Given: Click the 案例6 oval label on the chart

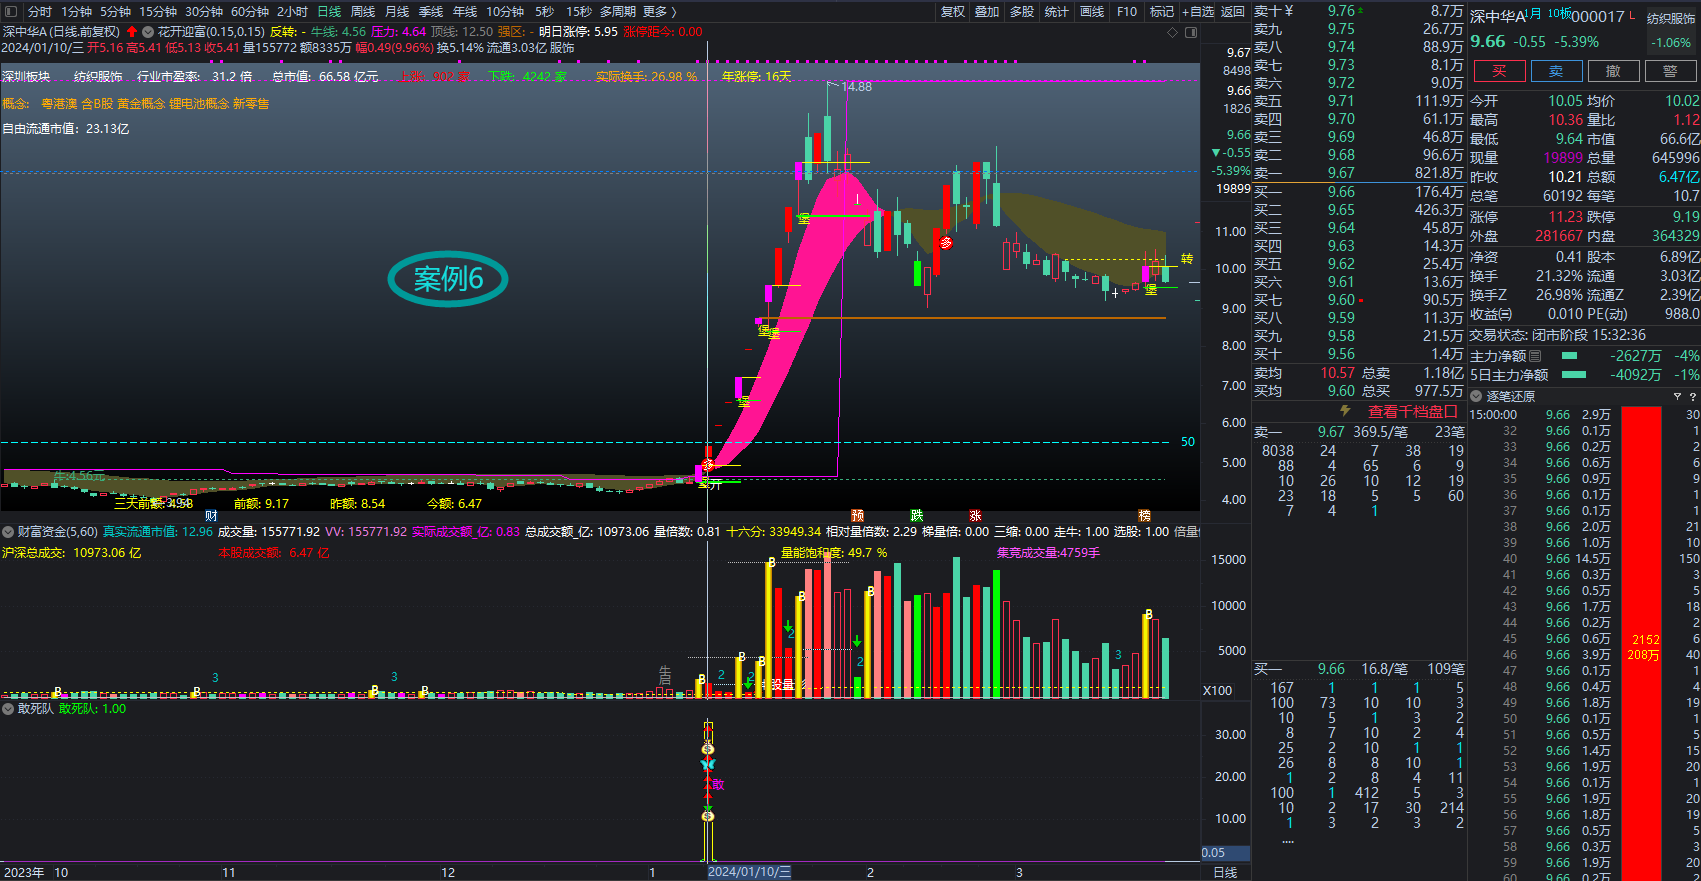Looking at the screenshot, I should point(448,279).
